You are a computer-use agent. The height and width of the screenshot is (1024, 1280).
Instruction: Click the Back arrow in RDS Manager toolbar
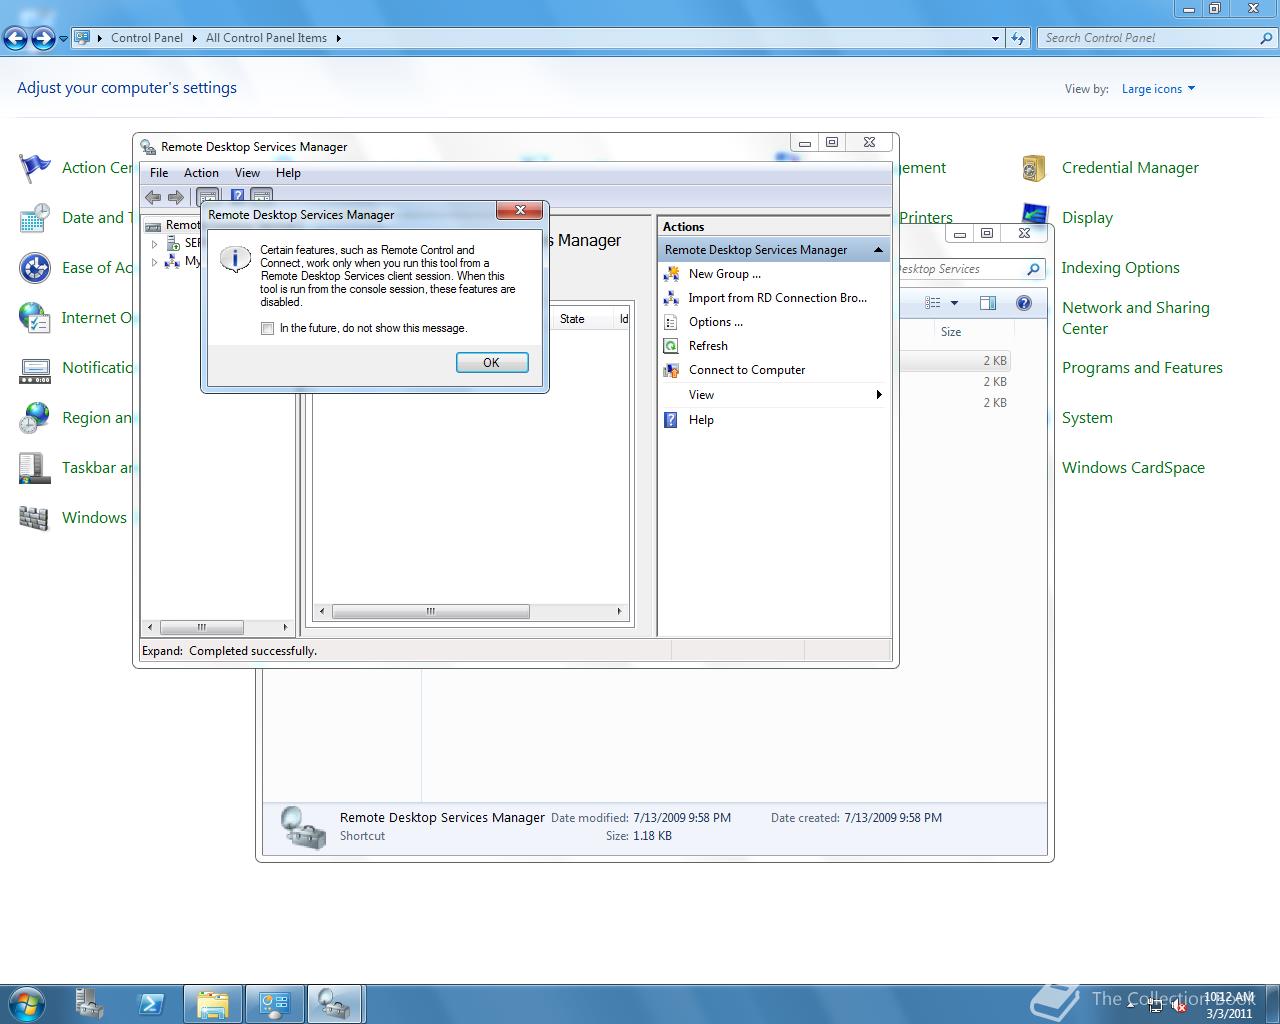pos(153,197)
